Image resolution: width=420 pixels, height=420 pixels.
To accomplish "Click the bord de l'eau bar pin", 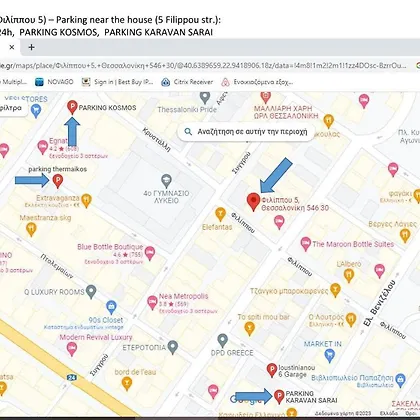I will (127, 384).
